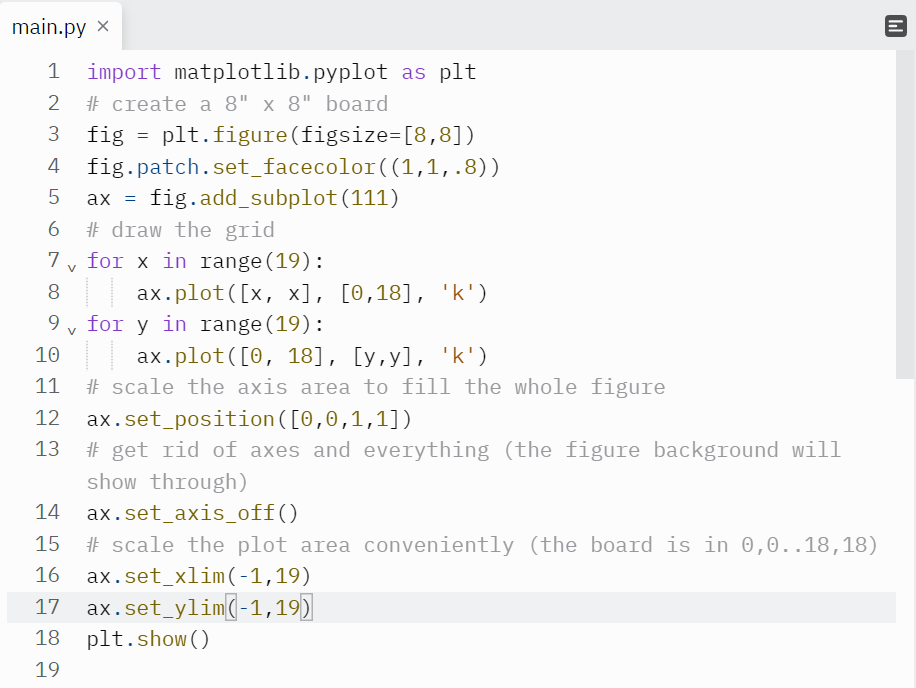916x688 pixels.
Task: Collapse the for y loop code fold
Action: pos(71,328)
